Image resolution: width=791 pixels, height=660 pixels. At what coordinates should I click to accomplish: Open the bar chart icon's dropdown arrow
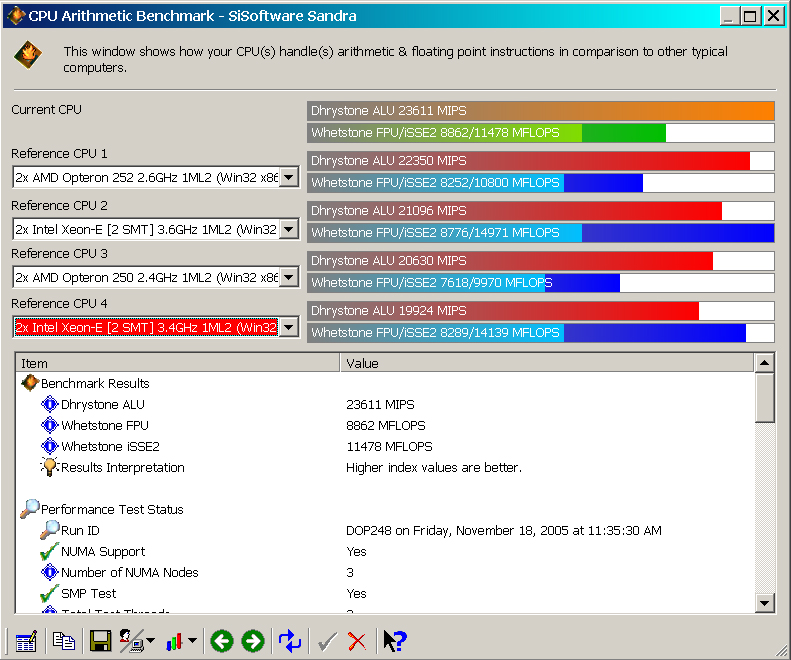[x=192, y=641]
